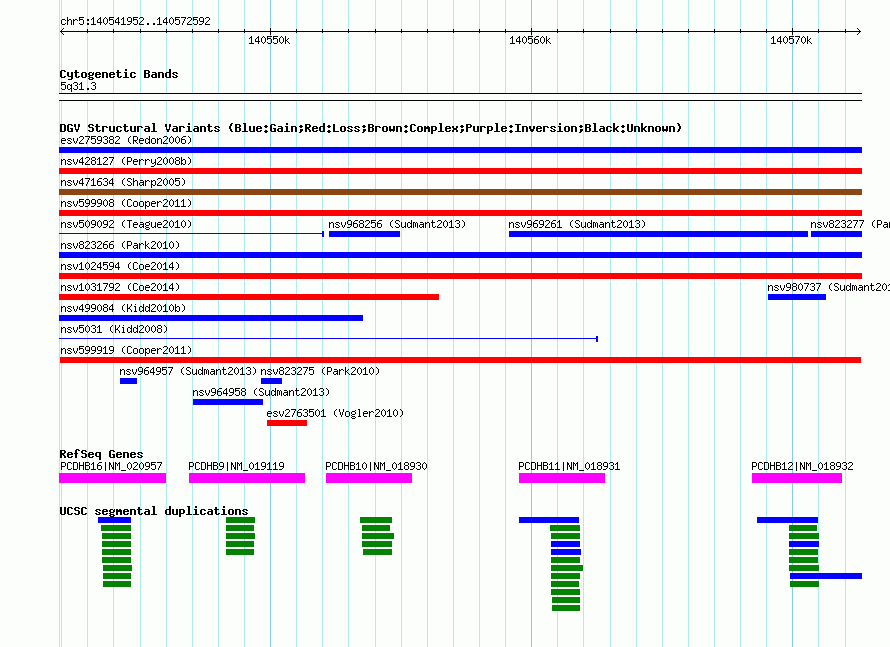Click the nsv5031 (Kidd2008) label
This screenshot has height=647, width=890.
coord(114,329)
